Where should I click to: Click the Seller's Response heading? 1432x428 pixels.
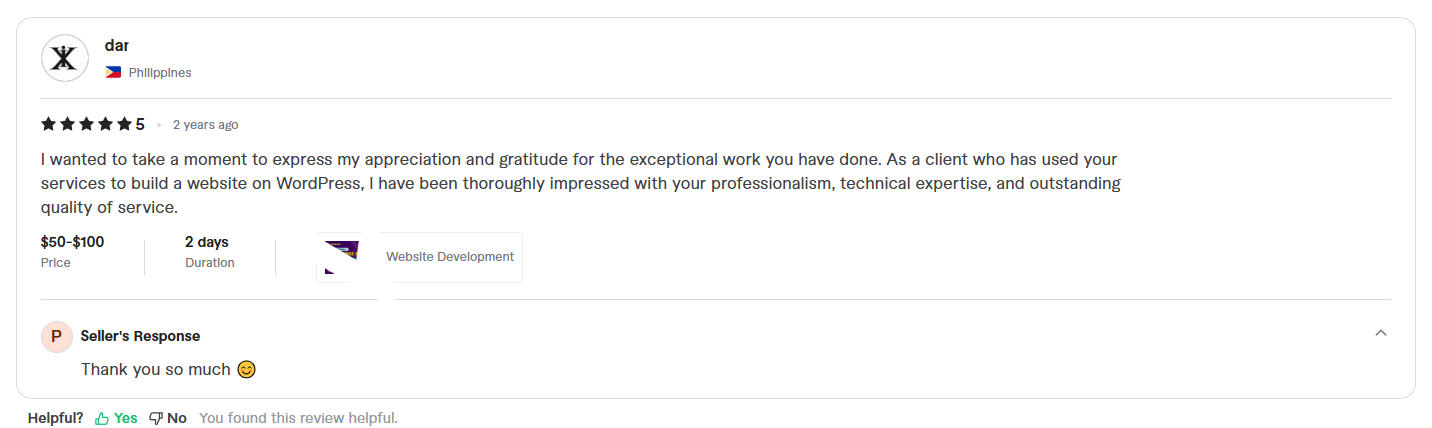coord(140,336)
